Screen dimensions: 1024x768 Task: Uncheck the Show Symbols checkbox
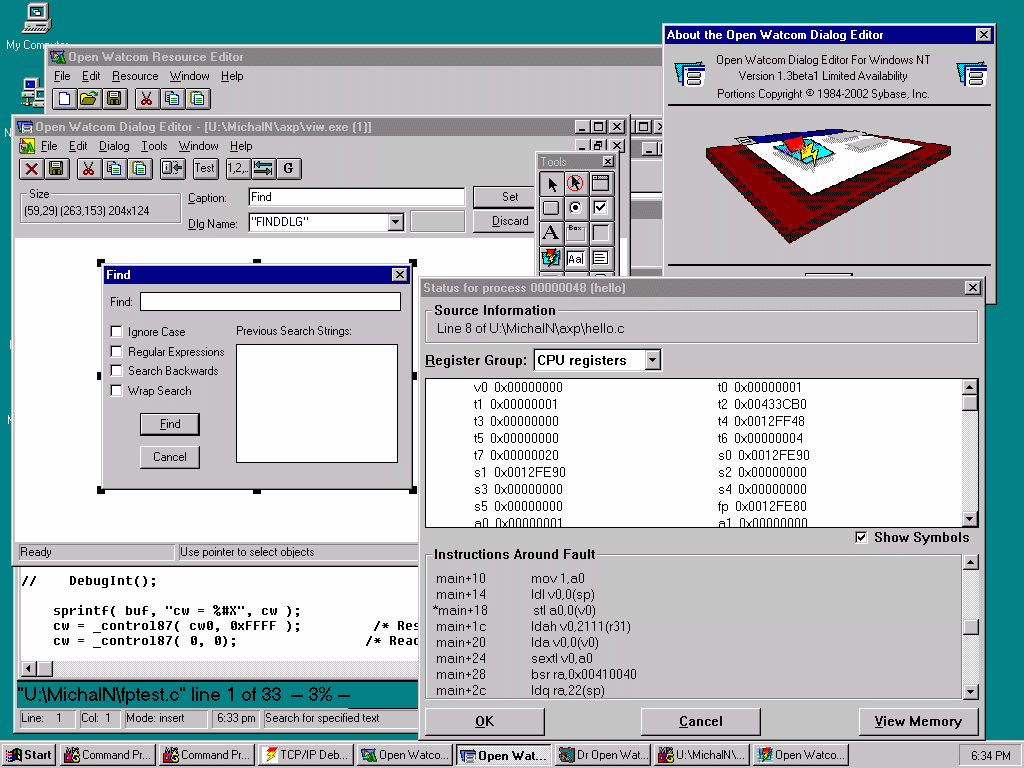[x=861, y=537]
